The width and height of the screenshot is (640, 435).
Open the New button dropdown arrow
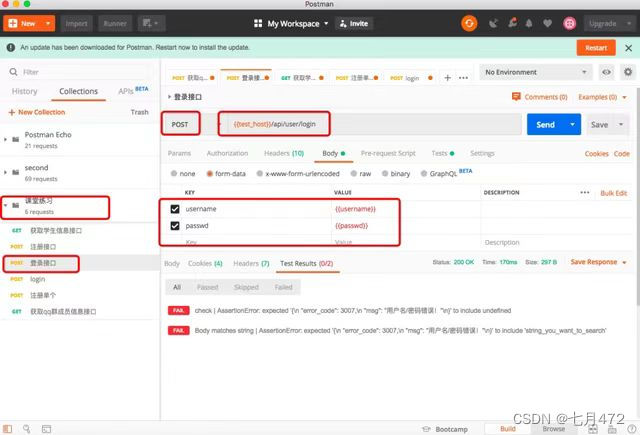pos(48,23)
